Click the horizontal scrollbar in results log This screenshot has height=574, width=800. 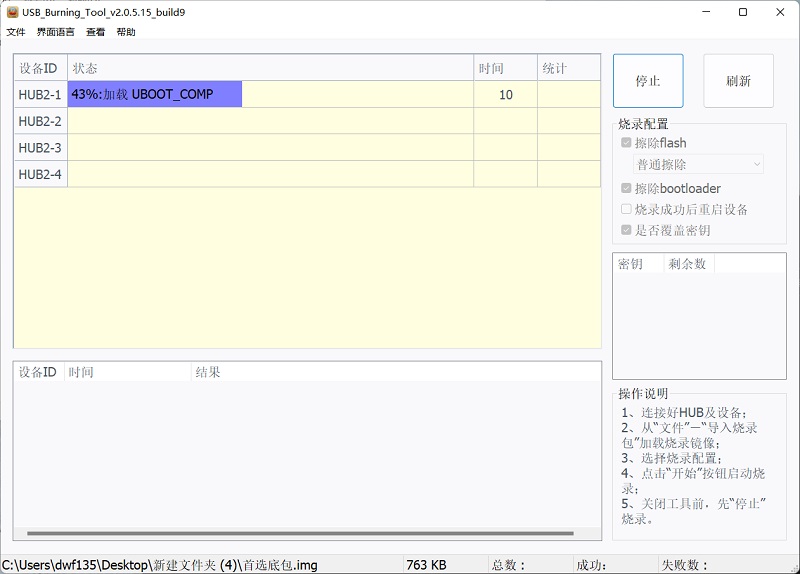pyautogui.click(x=301, y=533)
